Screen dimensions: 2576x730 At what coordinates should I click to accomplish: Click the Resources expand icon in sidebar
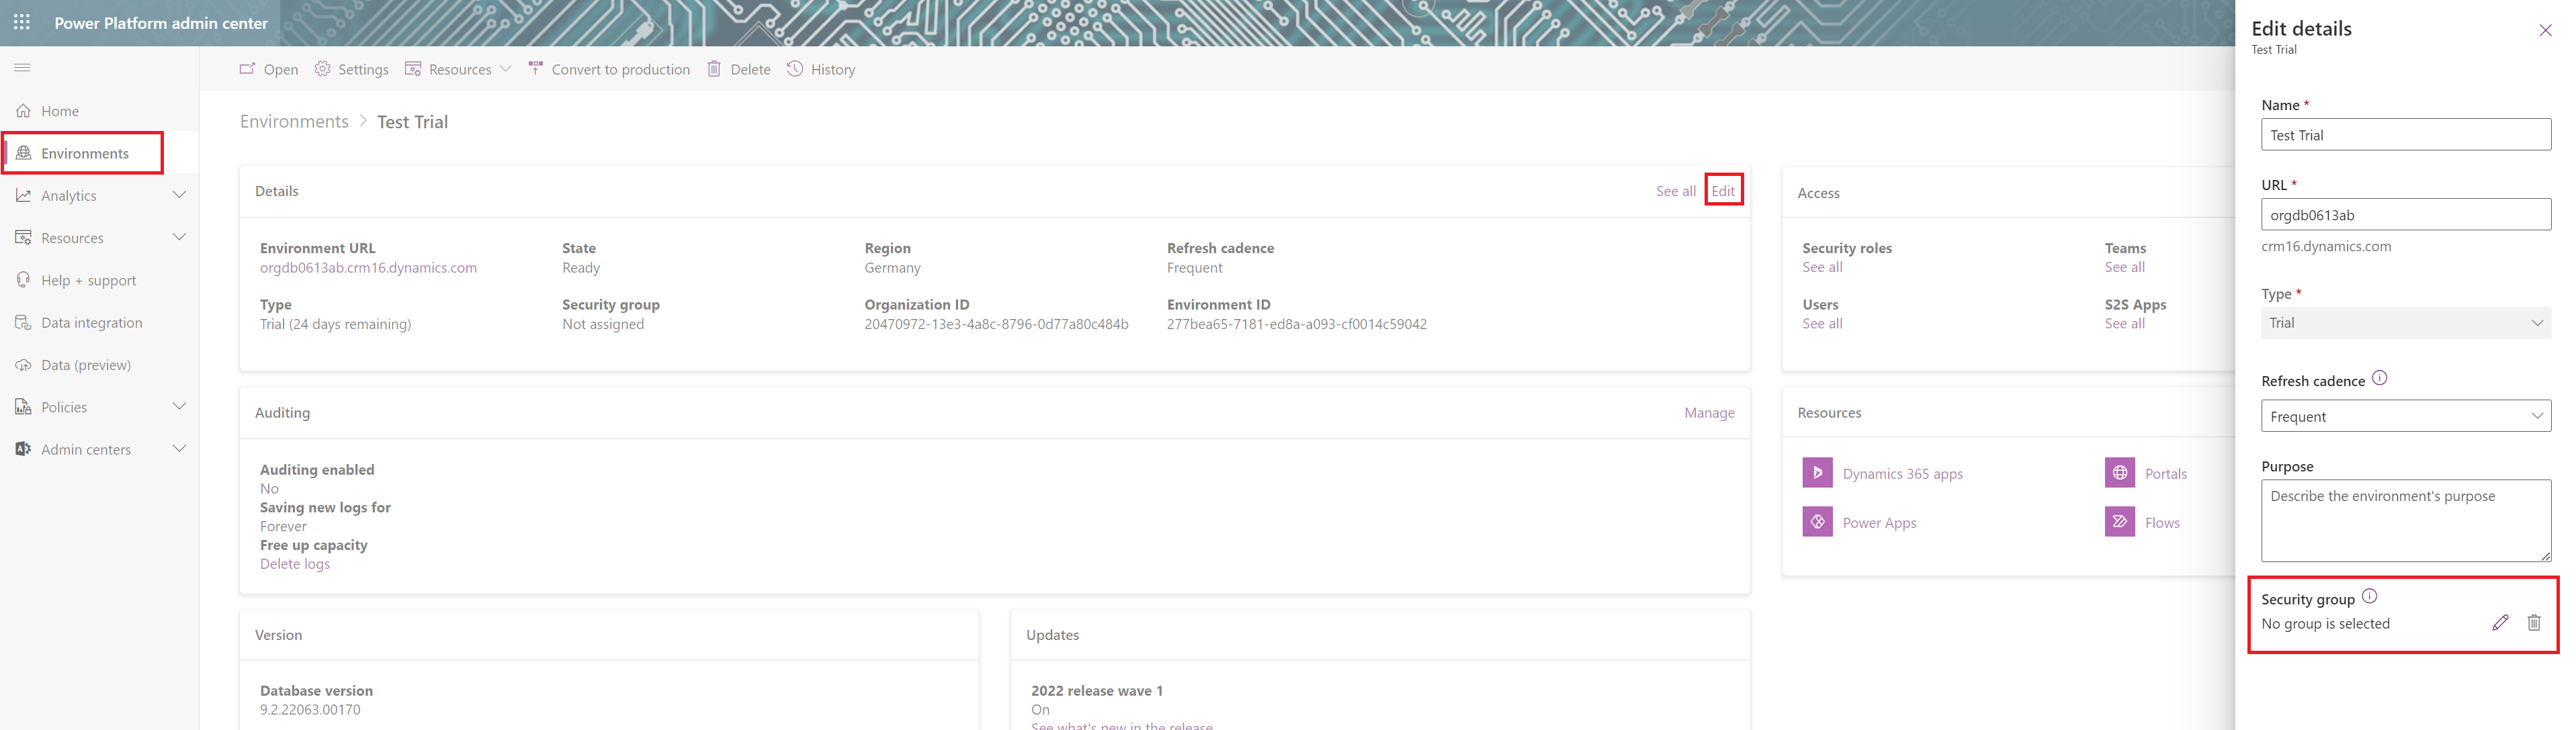[x=181, y=236]
